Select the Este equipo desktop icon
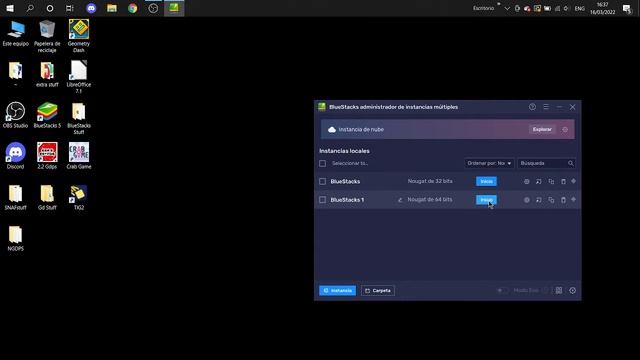640x360 pixels. [16, 33]
